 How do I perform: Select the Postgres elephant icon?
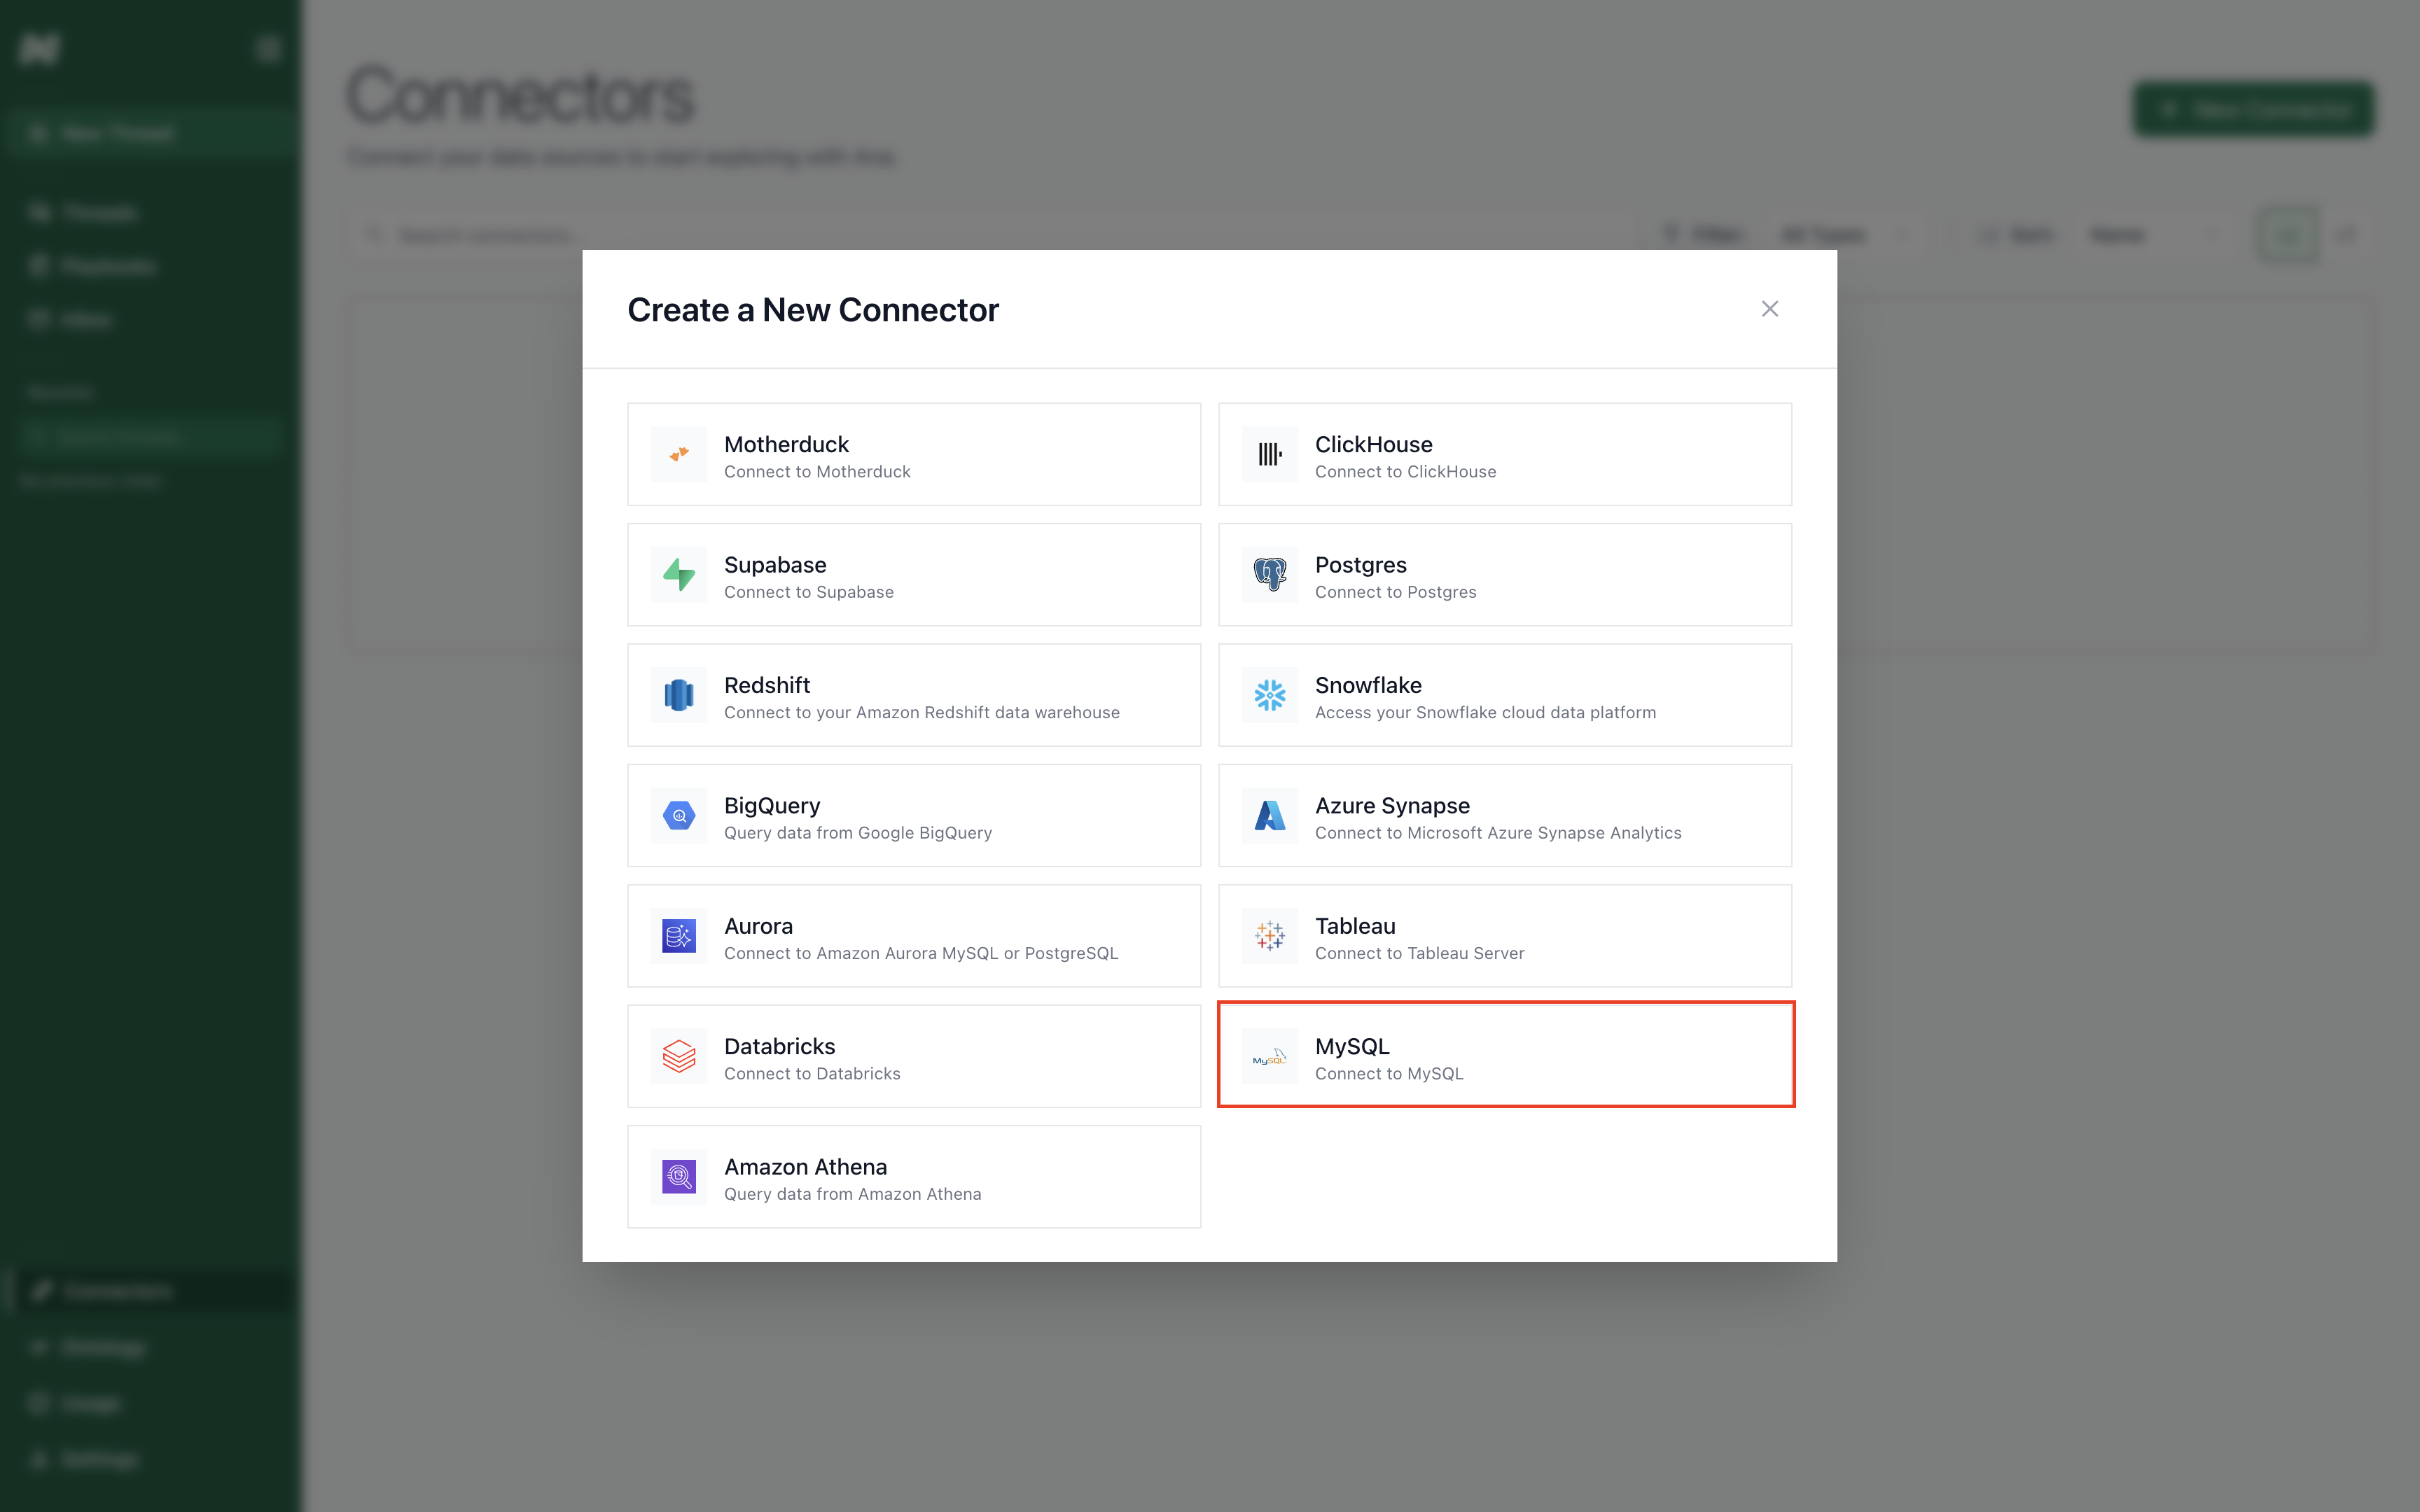pyautogui.click(x=1270, y=575)
